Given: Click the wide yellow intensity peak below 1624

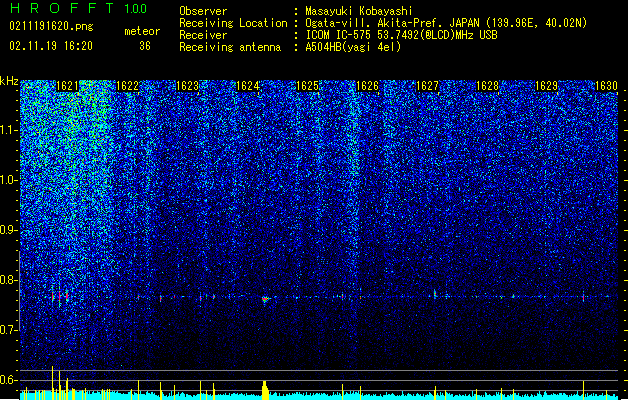Looking at the screenshot, I should pos(265,390).
